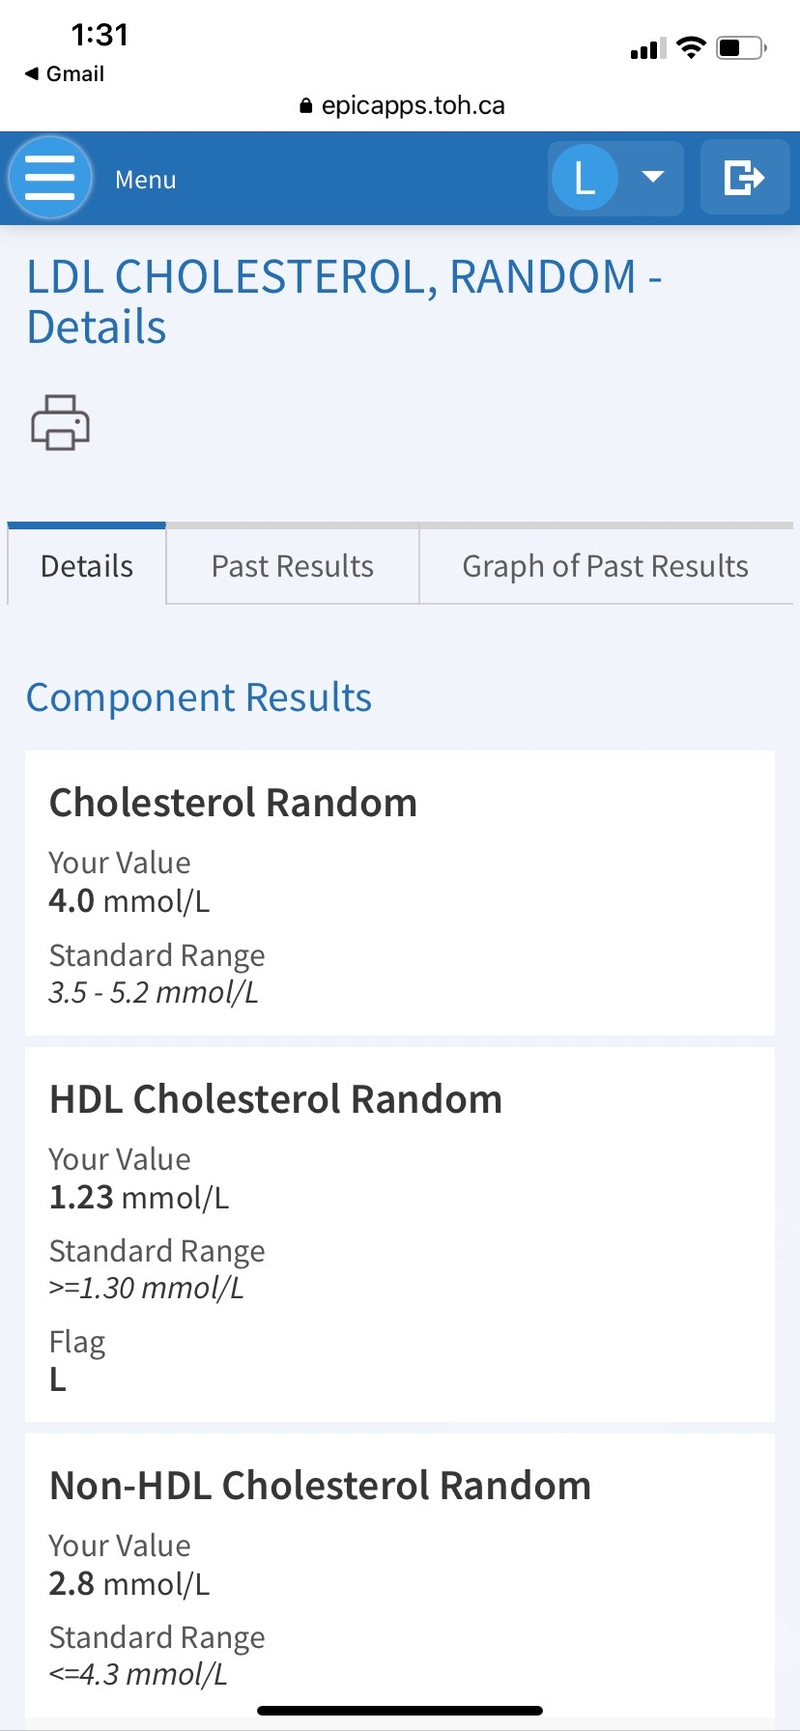Tap the back arrow to Gmail

pos(32,74)
